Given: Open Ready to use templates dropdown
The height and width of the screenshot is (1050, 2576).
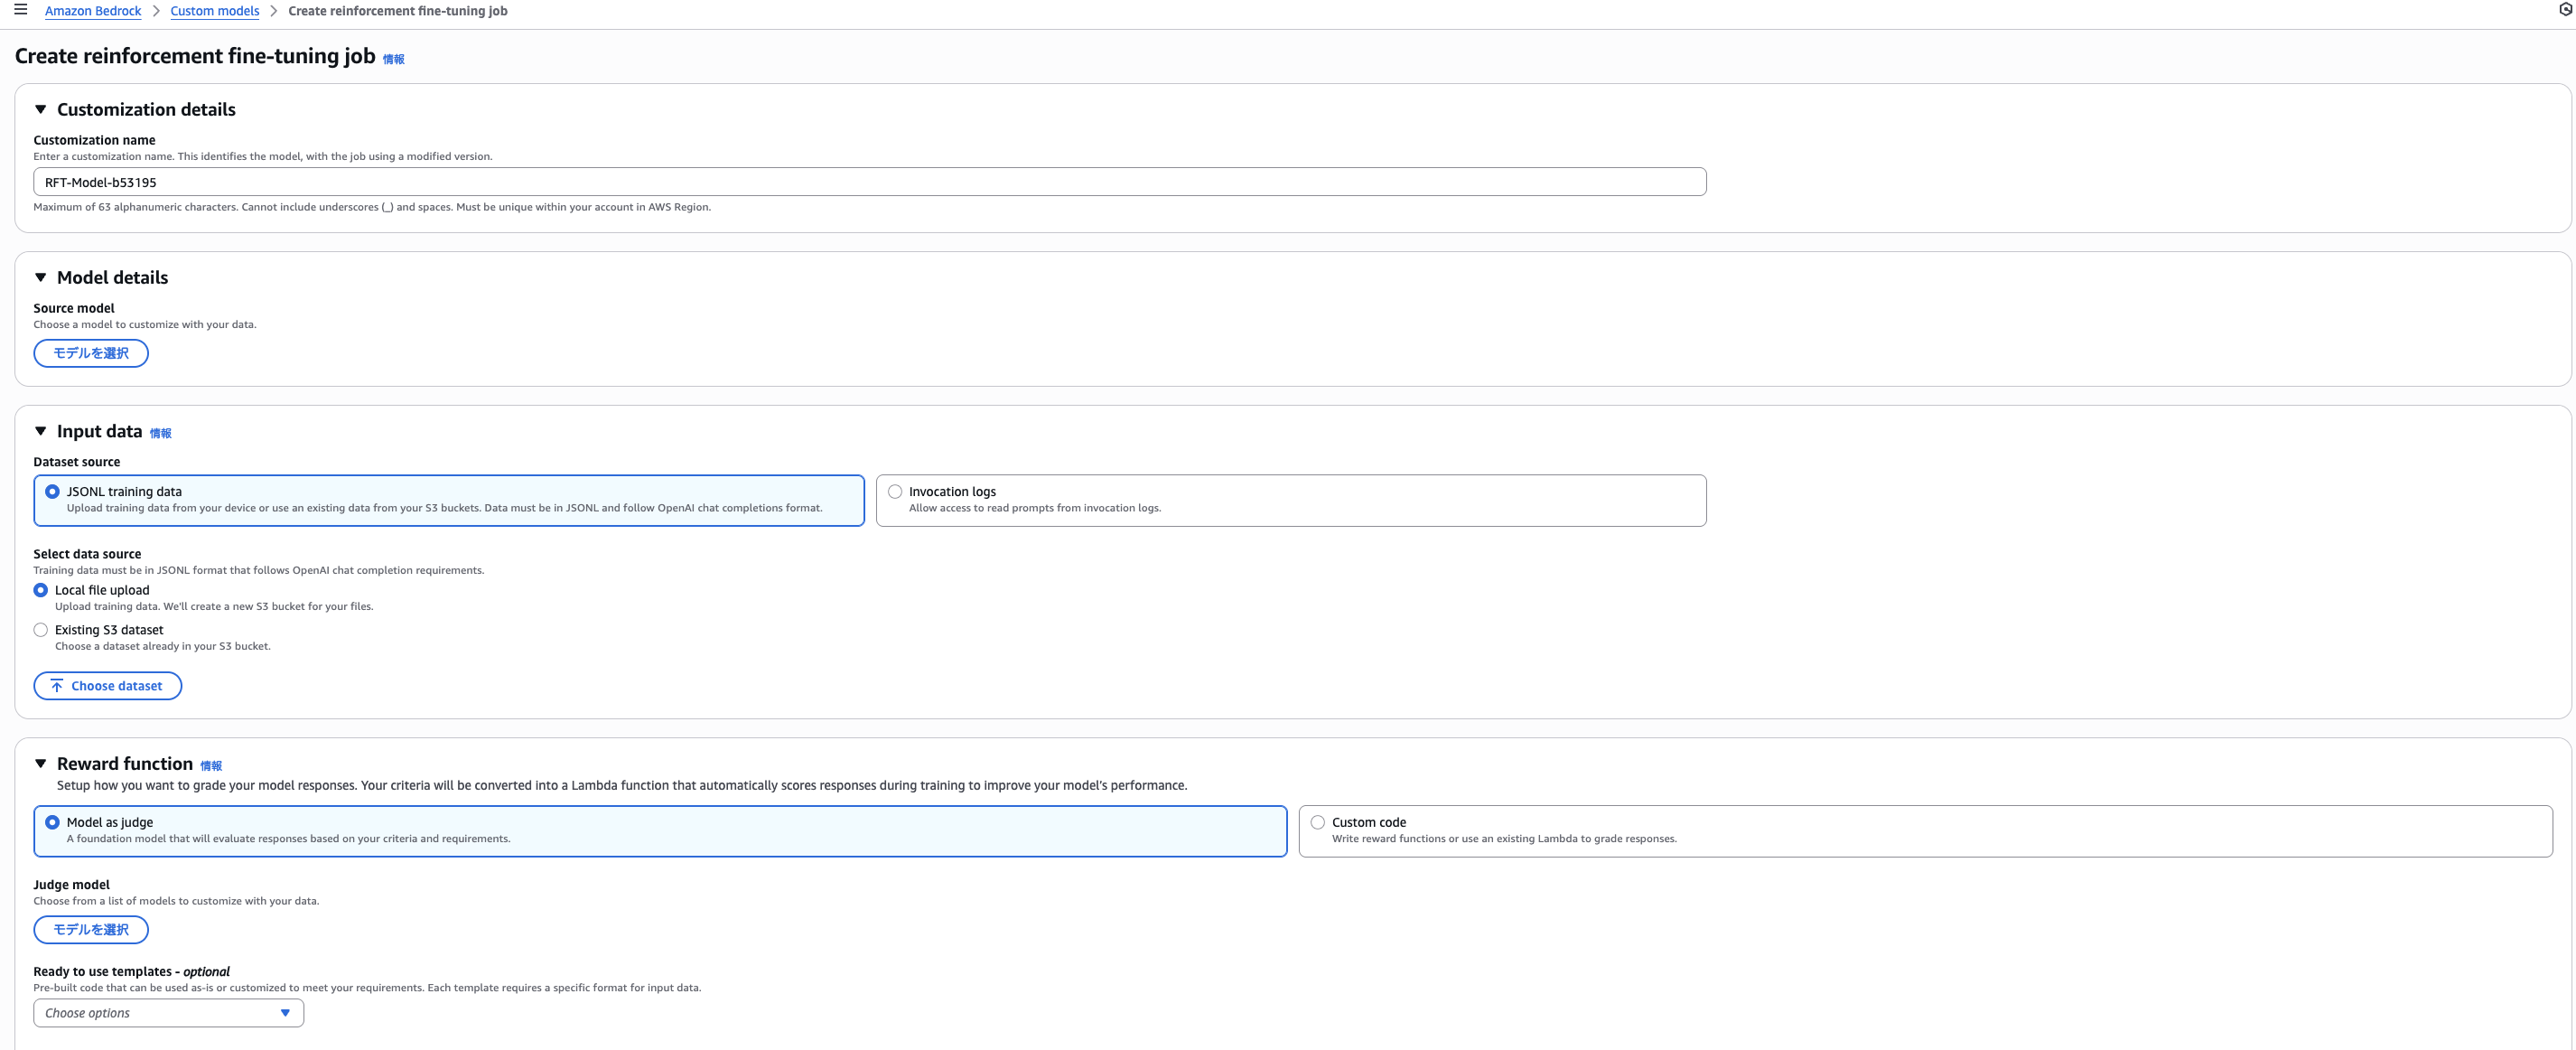Looking at the screenshot, I should [168, 1013].
